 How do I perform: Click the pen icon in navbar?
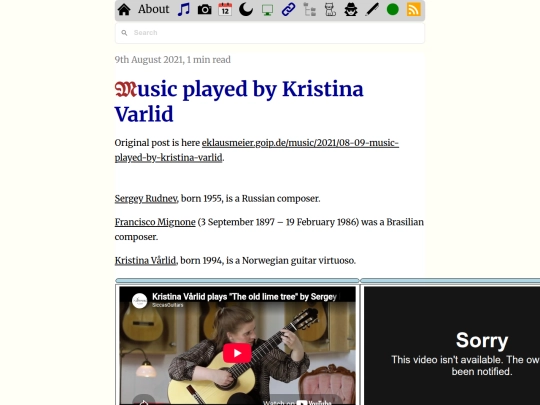[x=372, y=10]
